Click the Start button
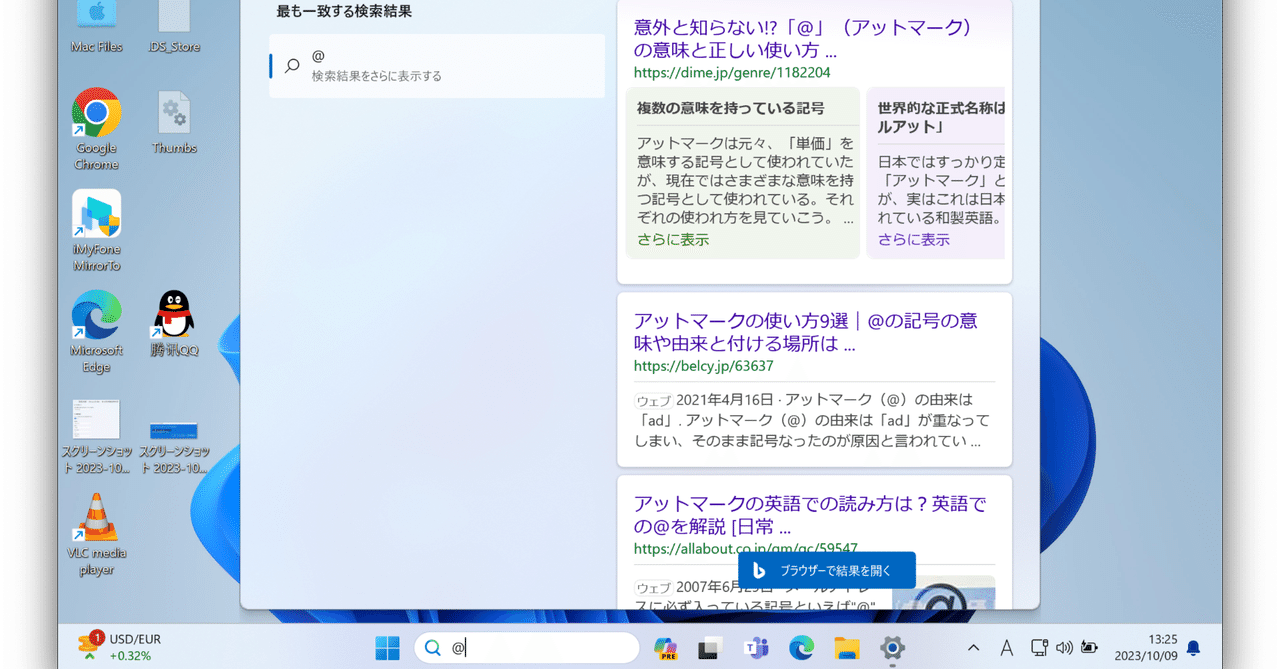Image resolution: width=1280 pixels, height=669 pixels. pyautogui.click(x=387, y=647)
